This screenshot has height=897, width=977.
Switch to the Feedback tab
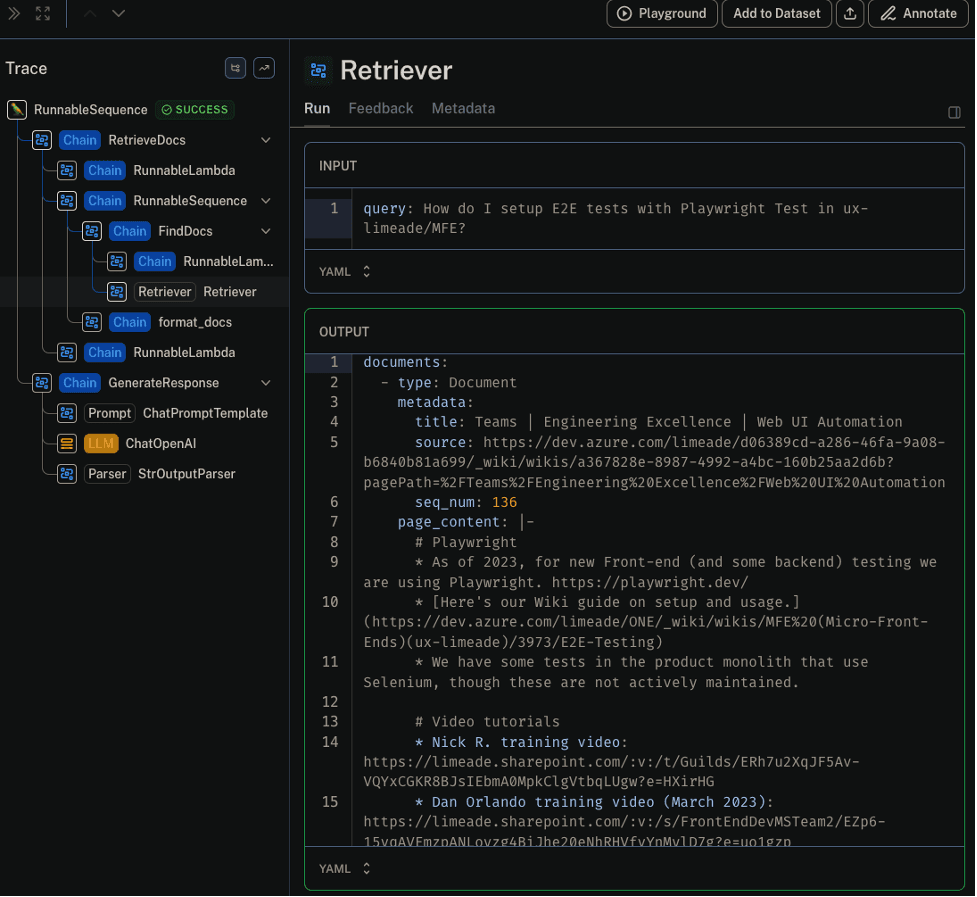[380, 108]
